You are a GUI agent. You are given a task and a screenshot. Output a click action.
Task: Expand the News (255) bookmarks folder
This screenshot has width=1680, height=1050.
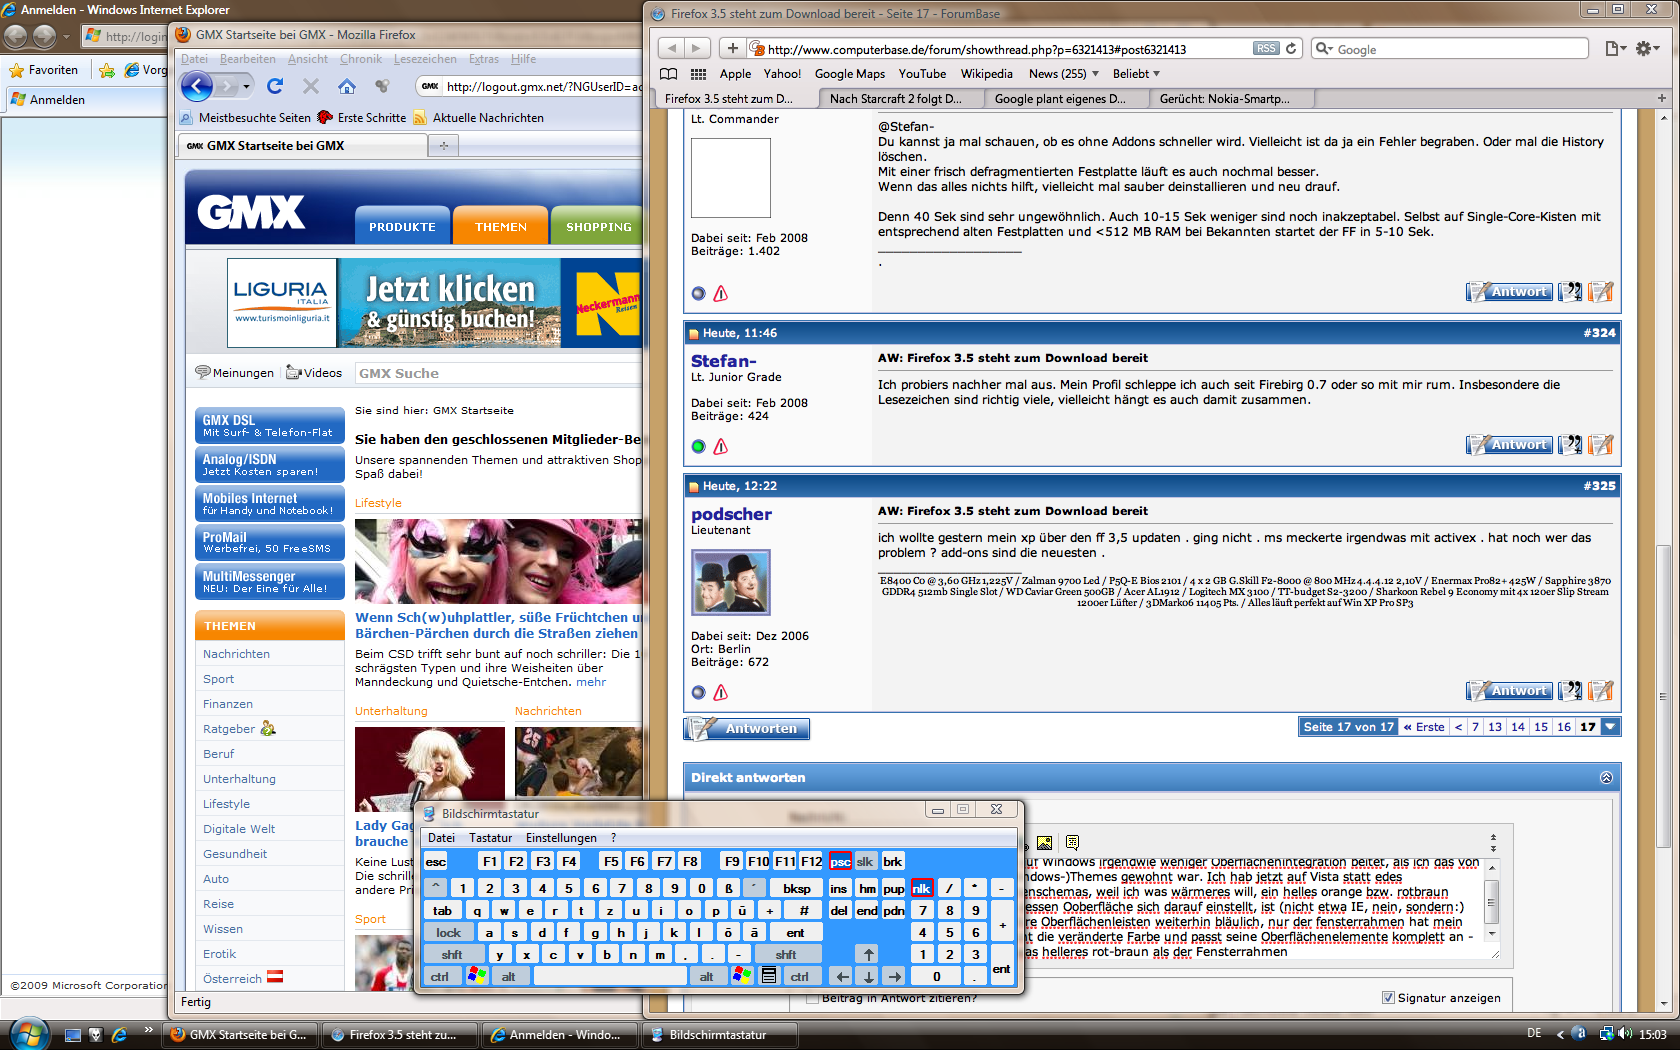tap(1064, 74)
